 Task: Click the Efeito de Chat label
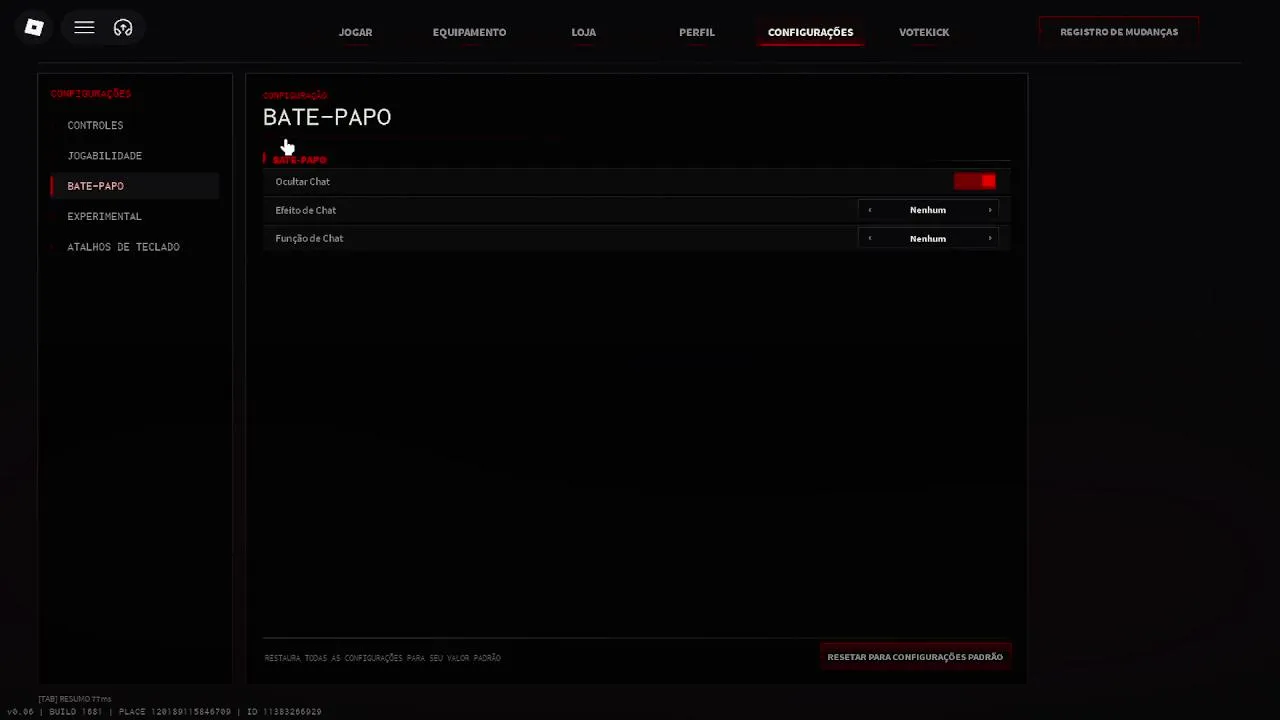pyautogui.click(x=305, y=210)
